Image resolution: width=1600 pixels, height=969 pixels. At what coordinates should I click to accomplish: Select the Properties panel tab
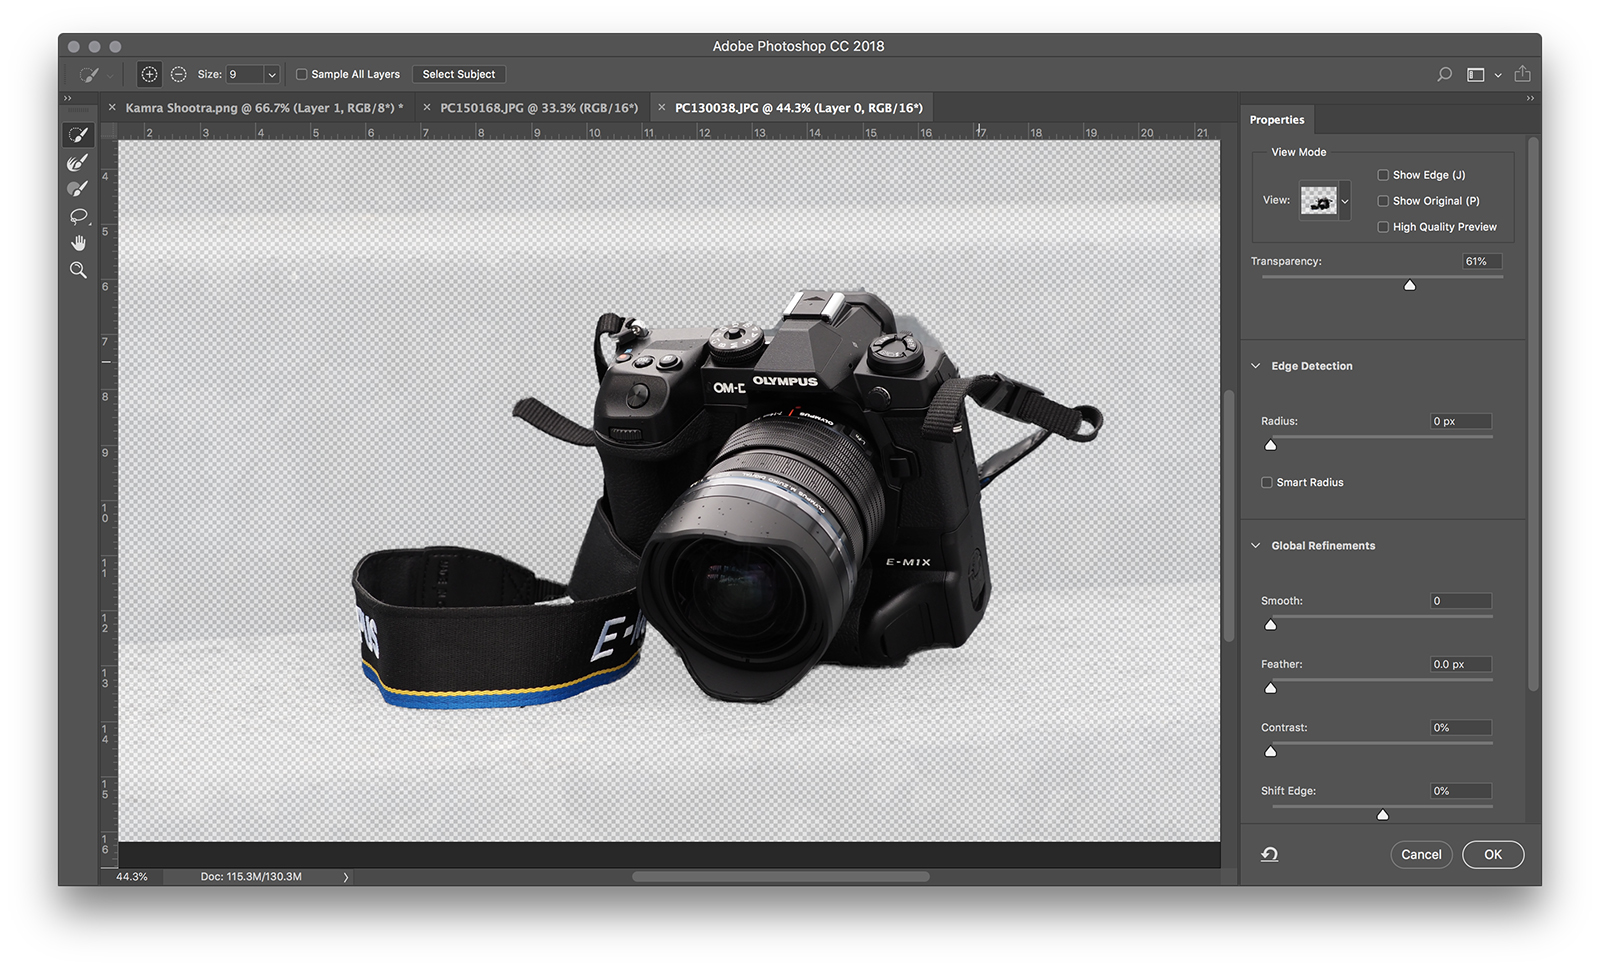pos(1277,120)
